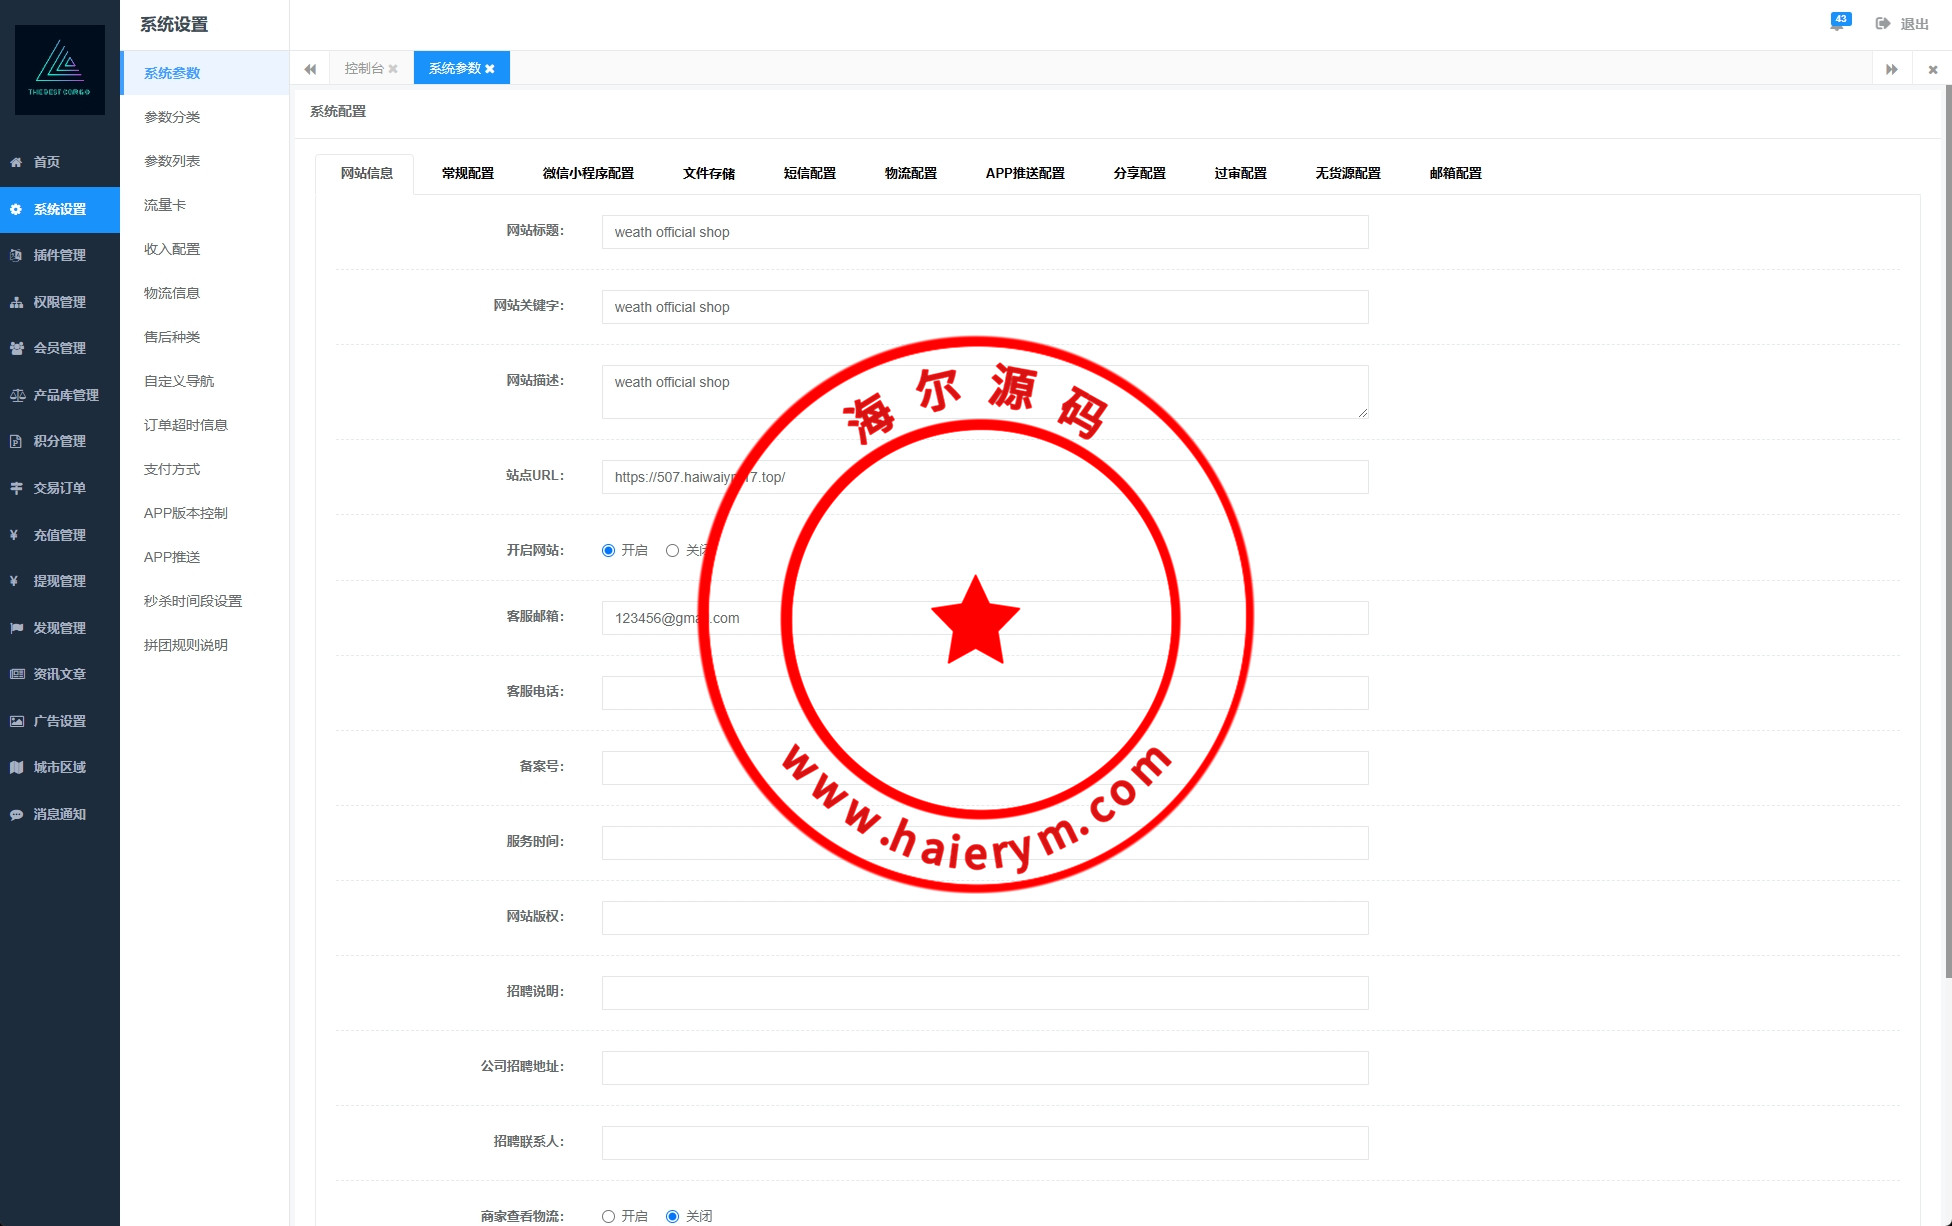Click the notification bell icon with badge
The image size is (1952, 1226).
(x=1838, y=23)
